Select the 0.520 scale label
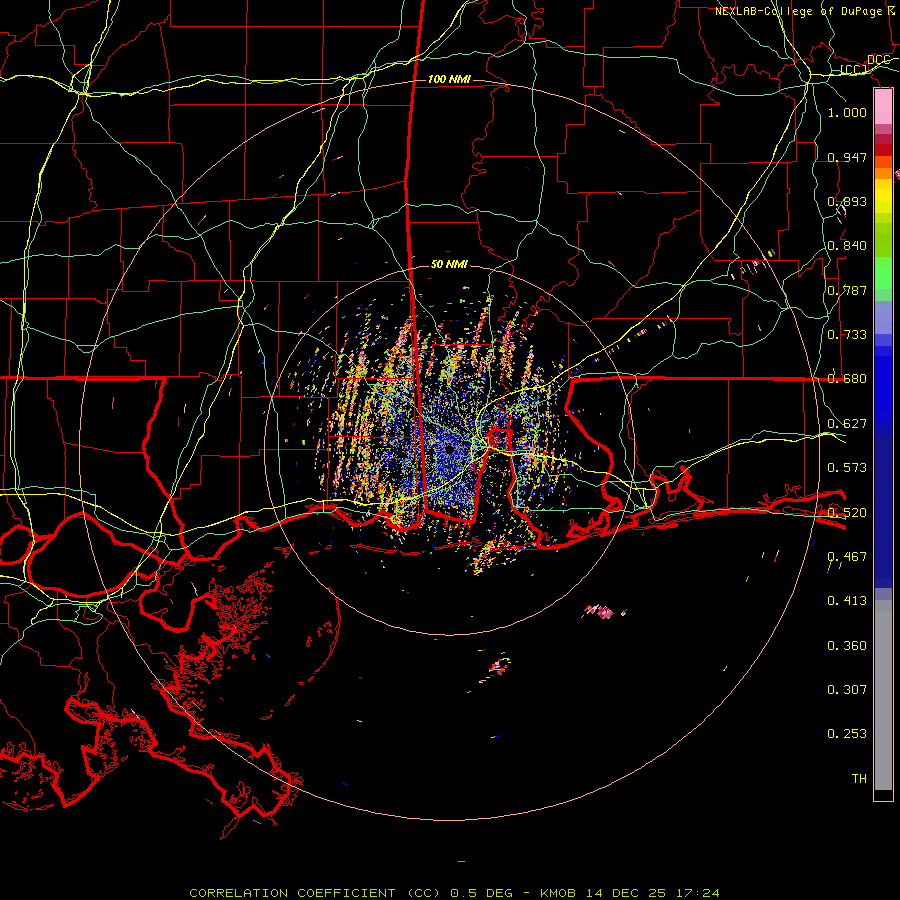Screen dimensions: 900x900 click(847, 513)
